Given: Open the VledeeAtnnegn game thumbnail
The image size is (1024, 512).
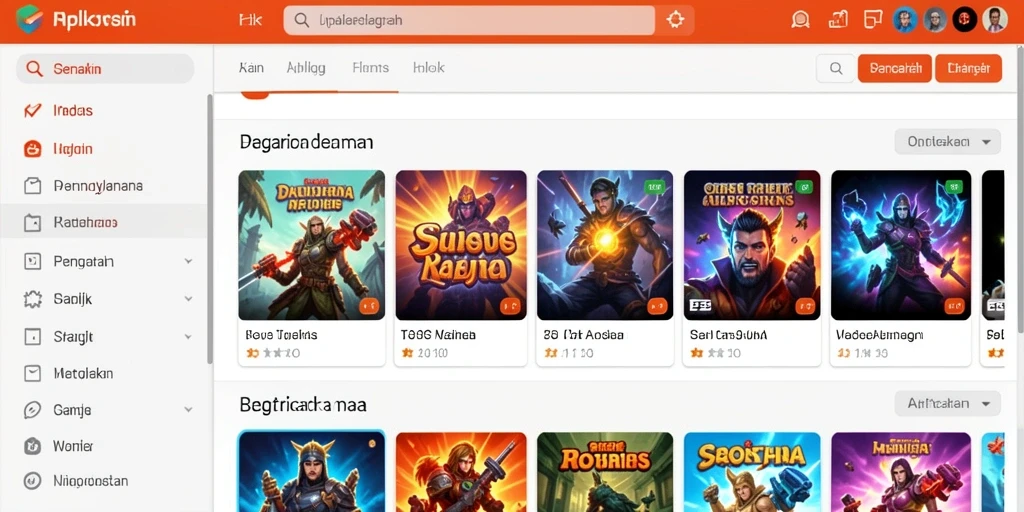Looking at the screenshot, I should [x=901, y=245].
